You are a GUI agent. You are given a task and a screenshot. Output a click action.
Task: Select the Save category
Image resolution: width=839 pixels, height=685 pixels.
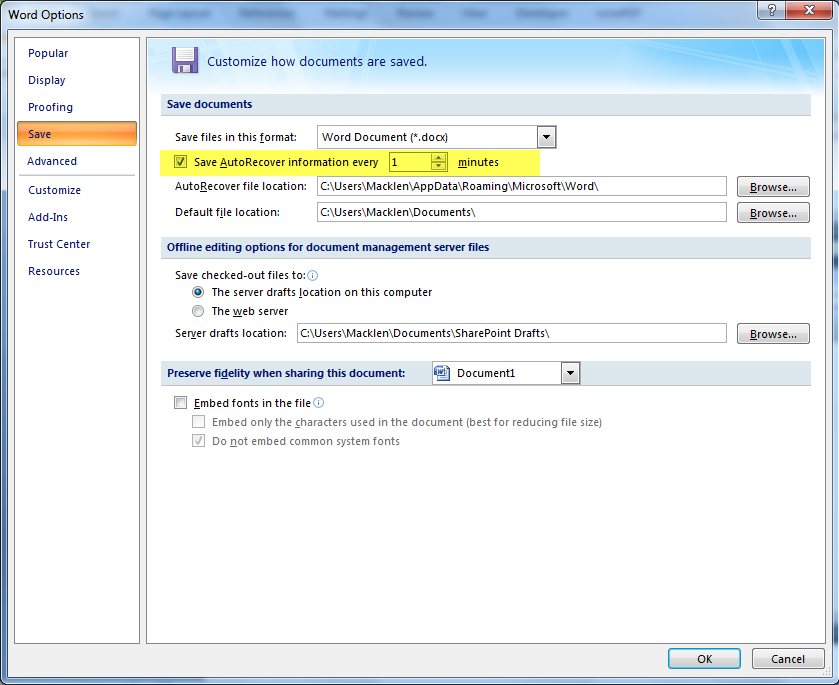pyautogui.click(x=77, y=134)
